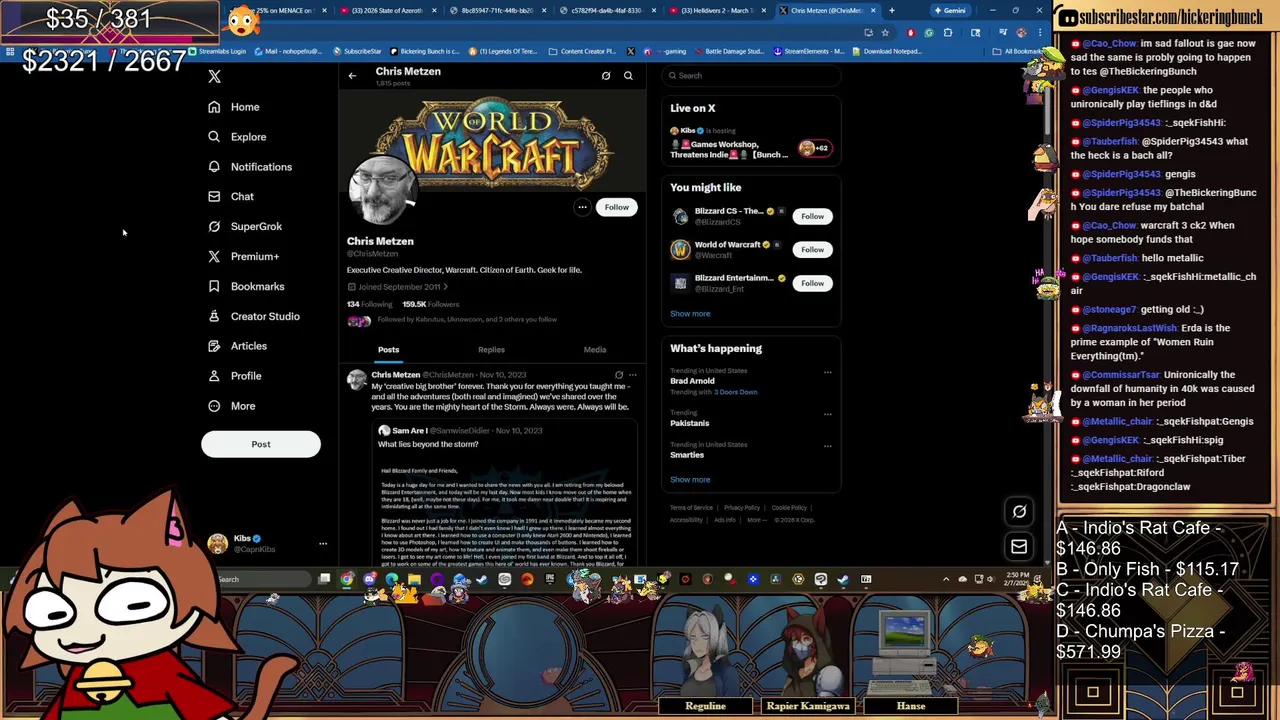Show more under What's happening

coord(690,480)
